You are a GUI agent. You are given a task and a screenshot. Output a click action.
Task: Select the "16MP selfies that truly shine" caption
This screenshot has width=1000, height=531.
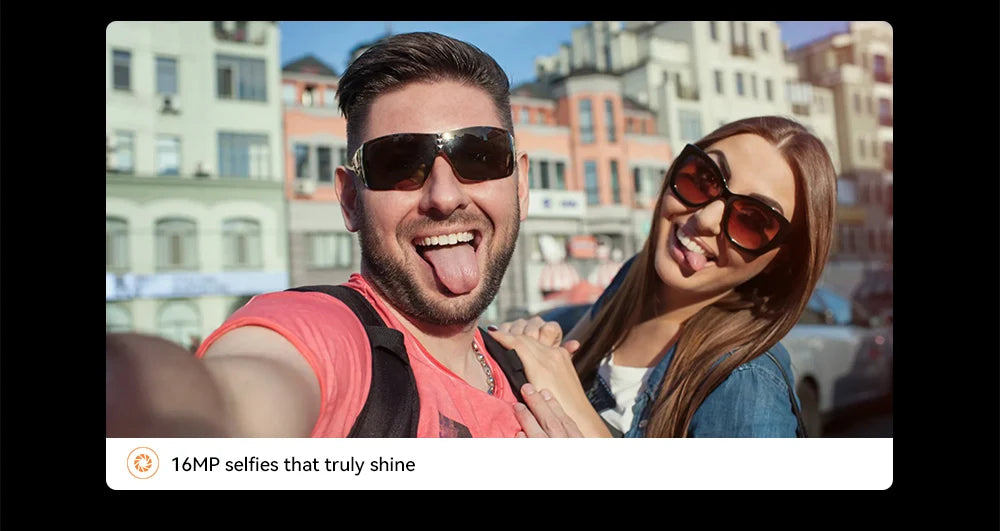tap(293, 465)
